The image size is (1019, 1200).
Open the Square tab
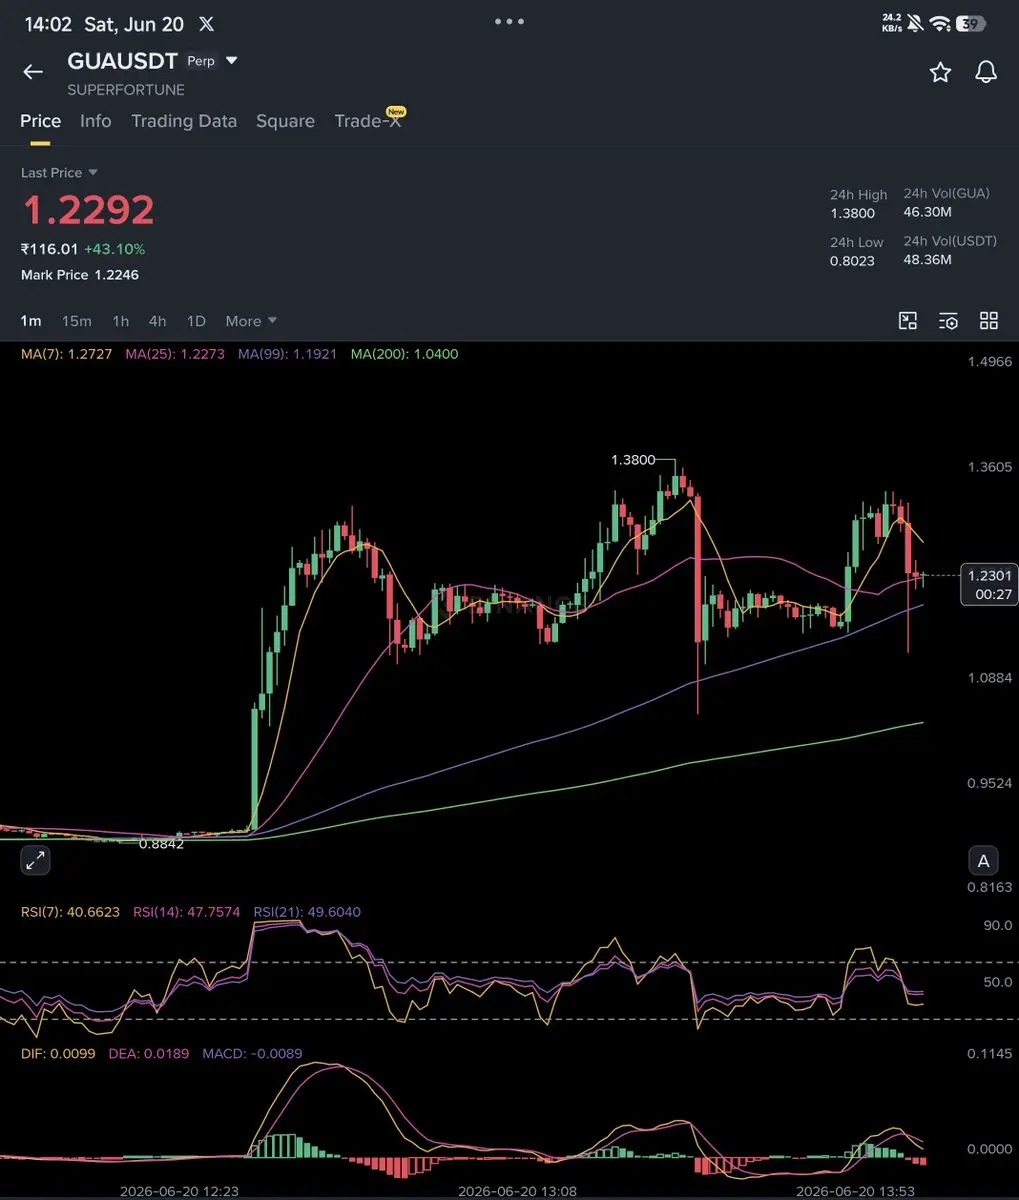(285, 121)
